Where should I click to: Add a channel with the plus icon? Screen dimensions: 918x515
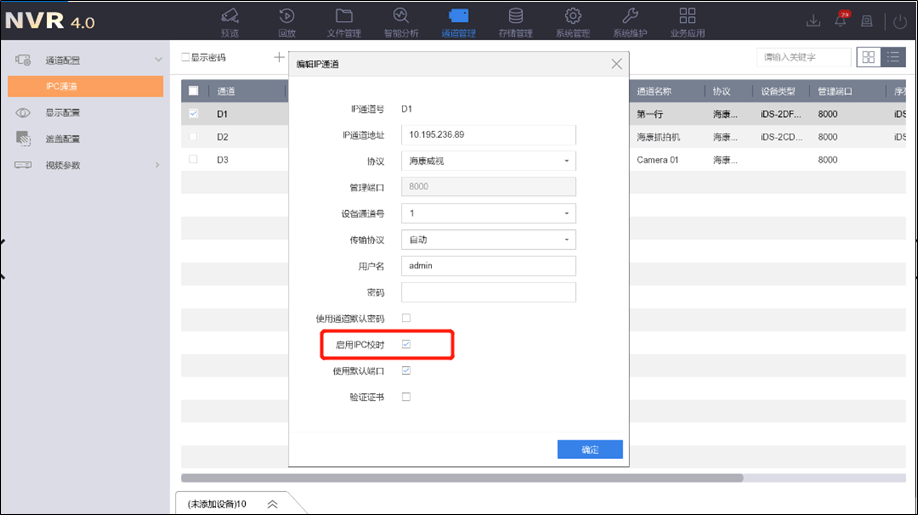click(279, 57)
